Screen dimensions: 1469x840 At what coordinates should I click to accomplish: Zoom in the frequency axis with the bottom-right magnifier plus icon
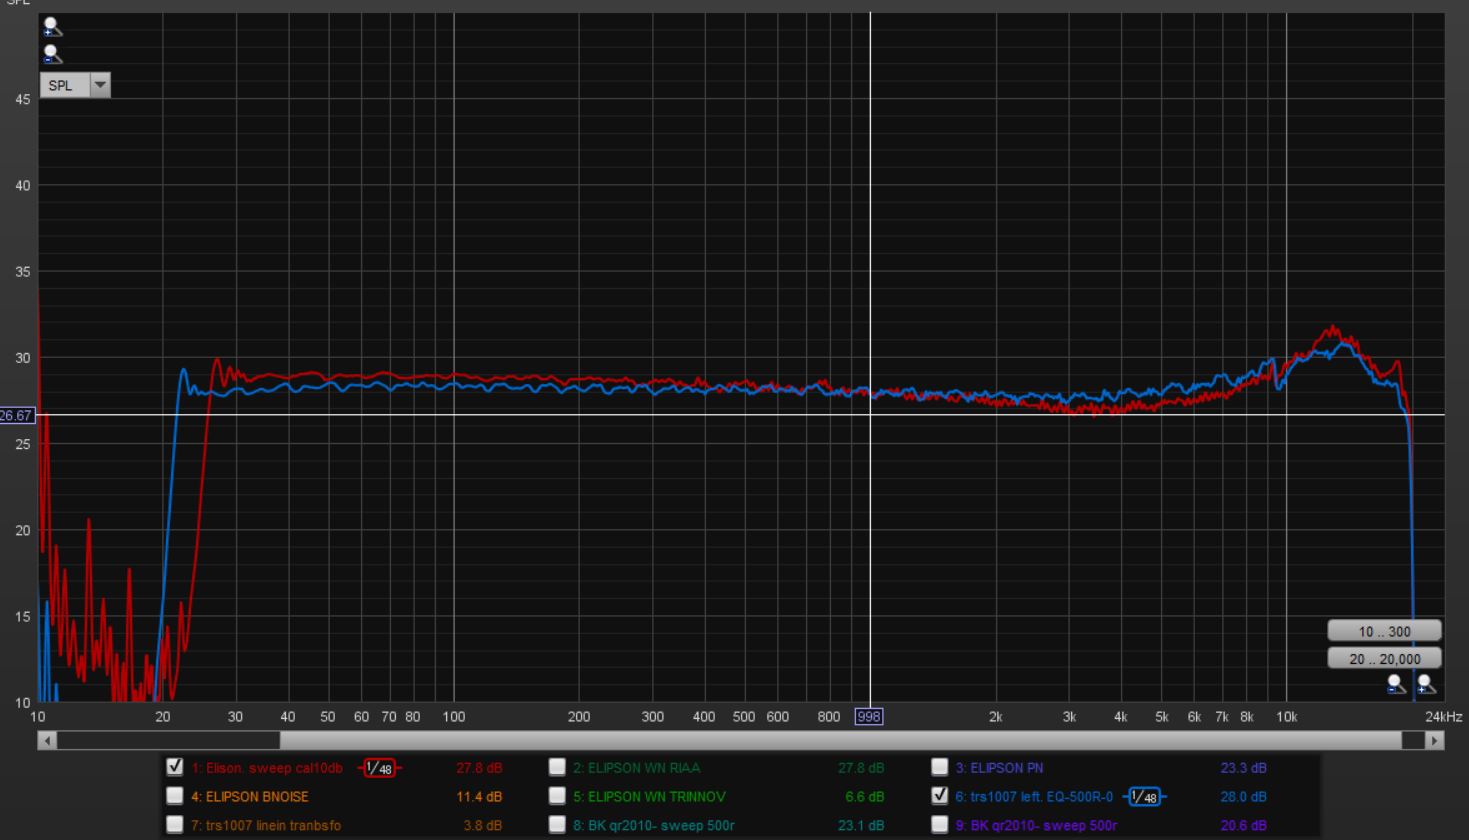click(1426, 684)
